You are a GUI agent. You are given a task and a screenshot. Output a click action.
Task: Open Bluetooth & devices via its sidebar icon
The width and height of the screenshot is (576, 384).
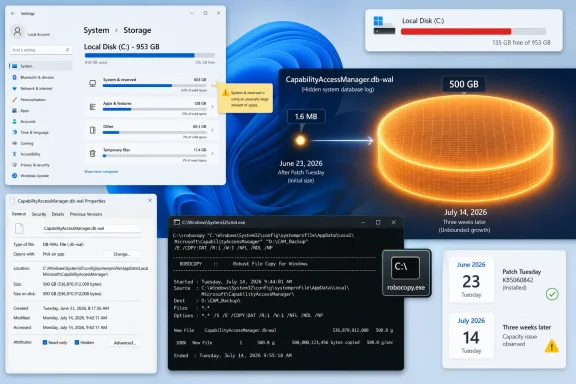tap(15, 77)
